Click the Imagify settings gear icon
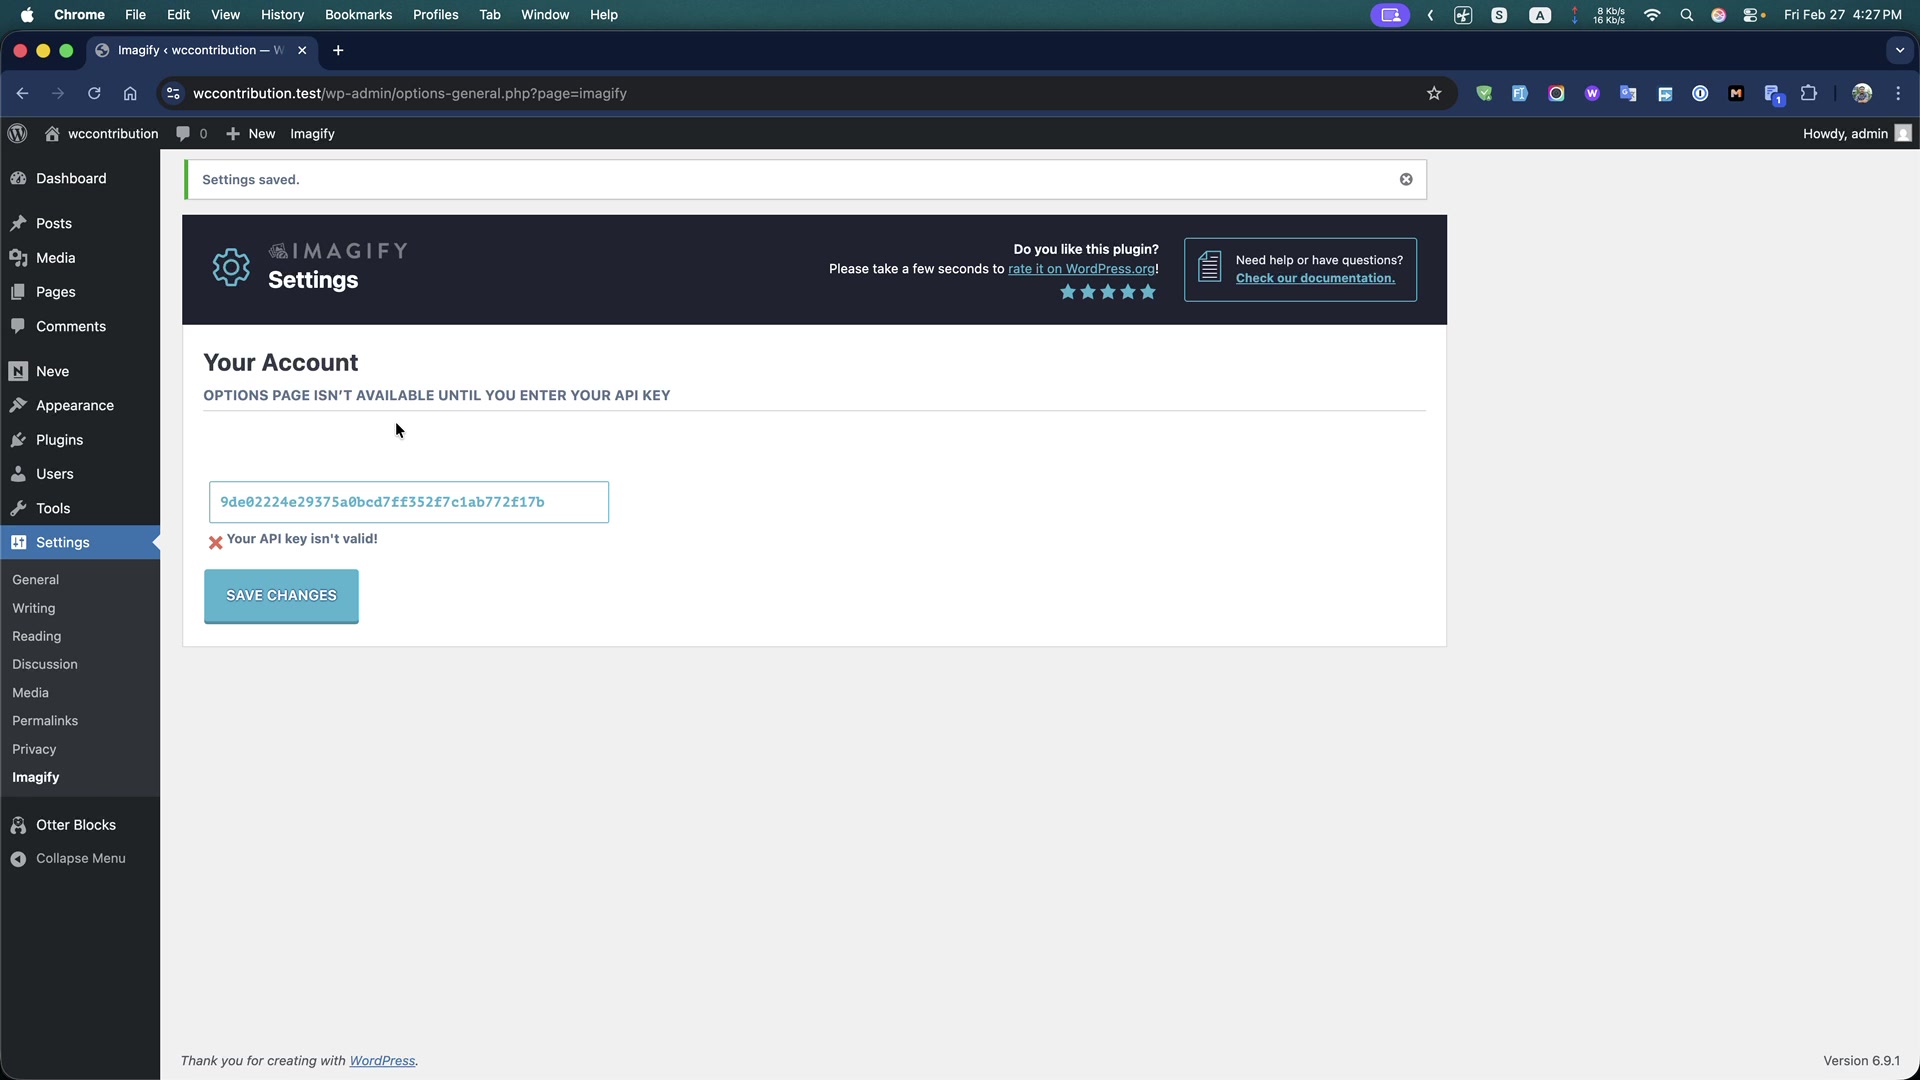Screen dimensions: 1920x1080 231,268
